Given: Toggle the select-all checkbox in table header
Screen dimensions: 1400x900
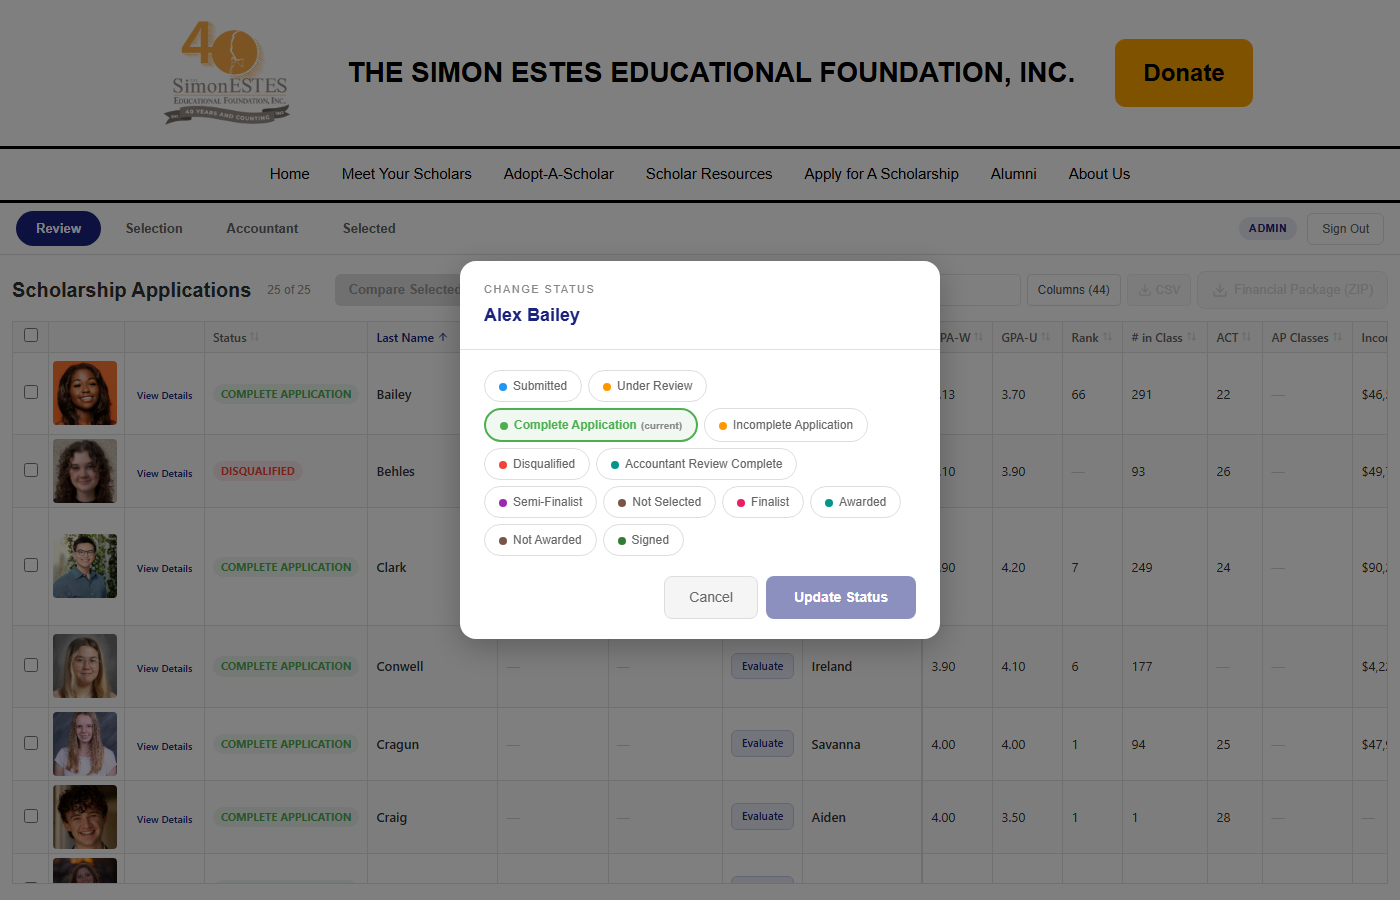Looking at the screenshot, I should pyautogui.click(x=30, y=336).
